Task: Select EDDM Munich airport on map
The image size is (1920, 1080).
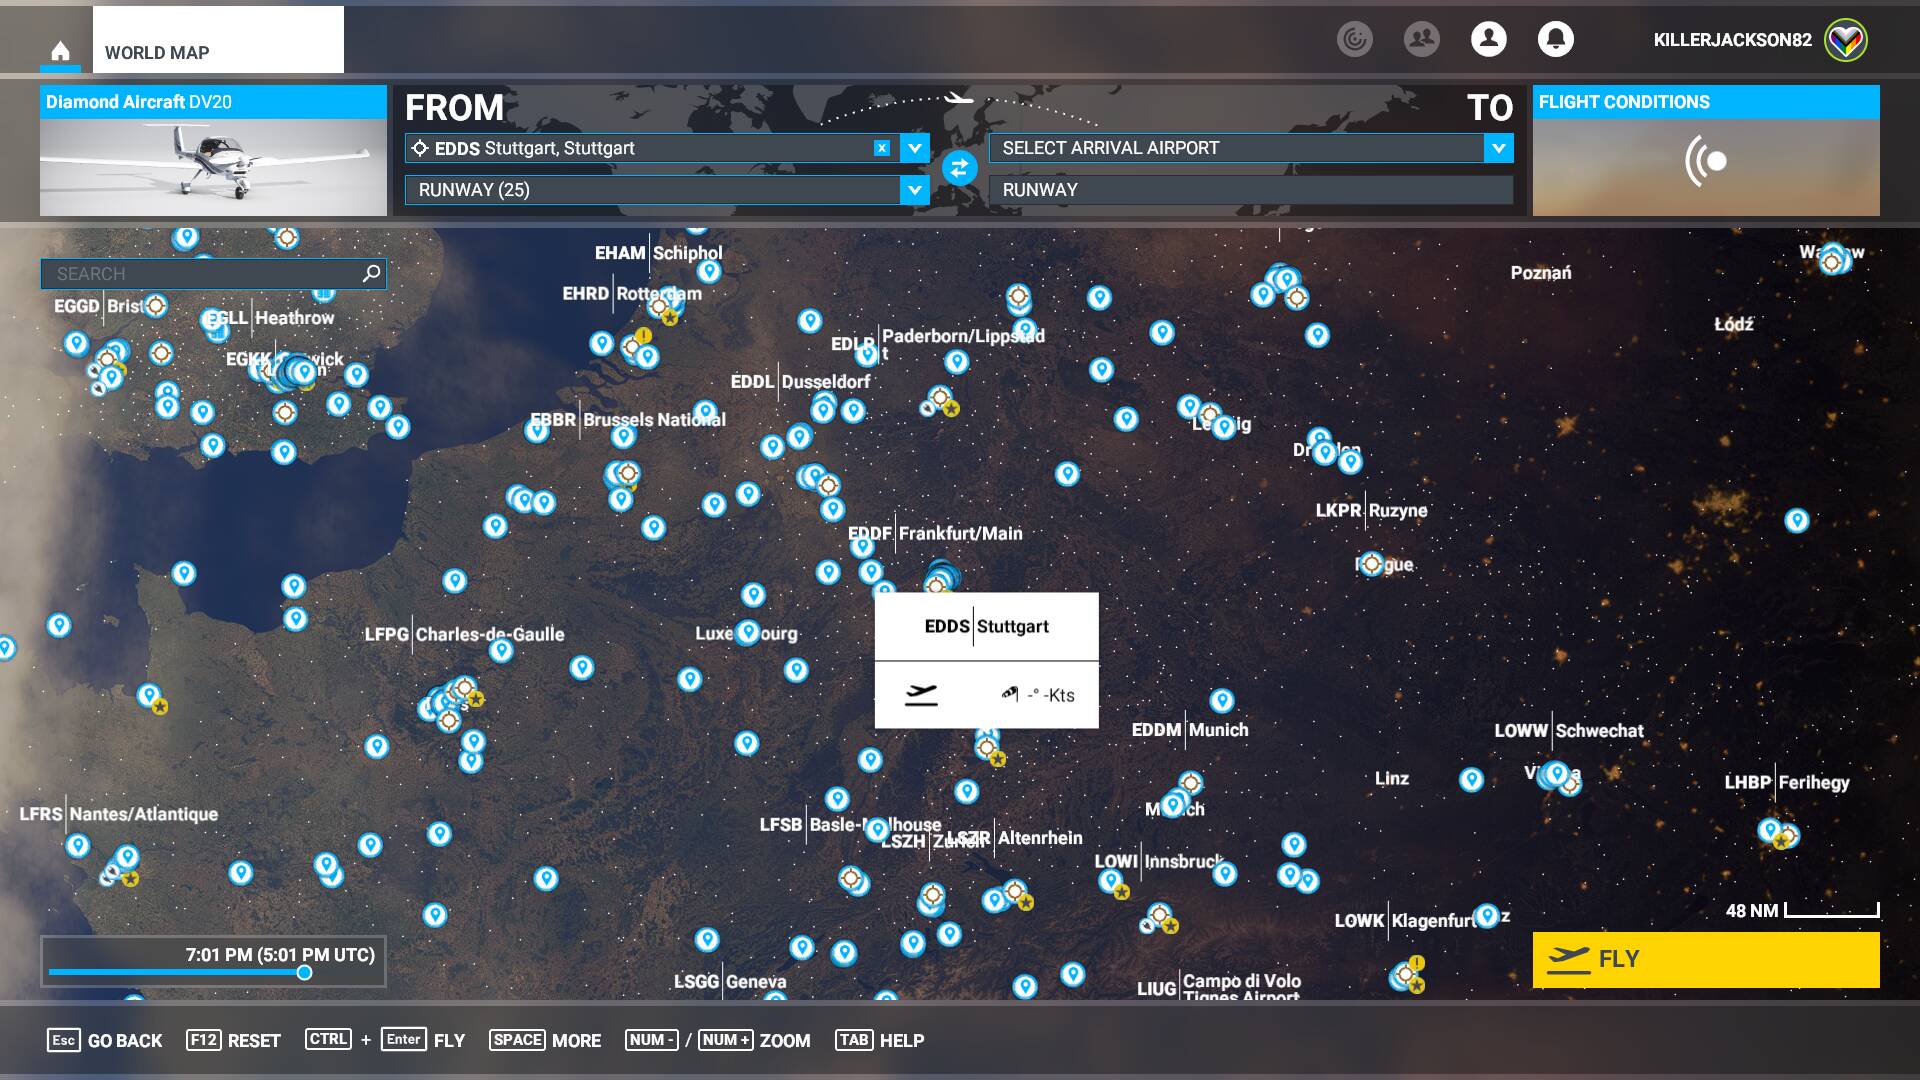Action: point(1190,730)
